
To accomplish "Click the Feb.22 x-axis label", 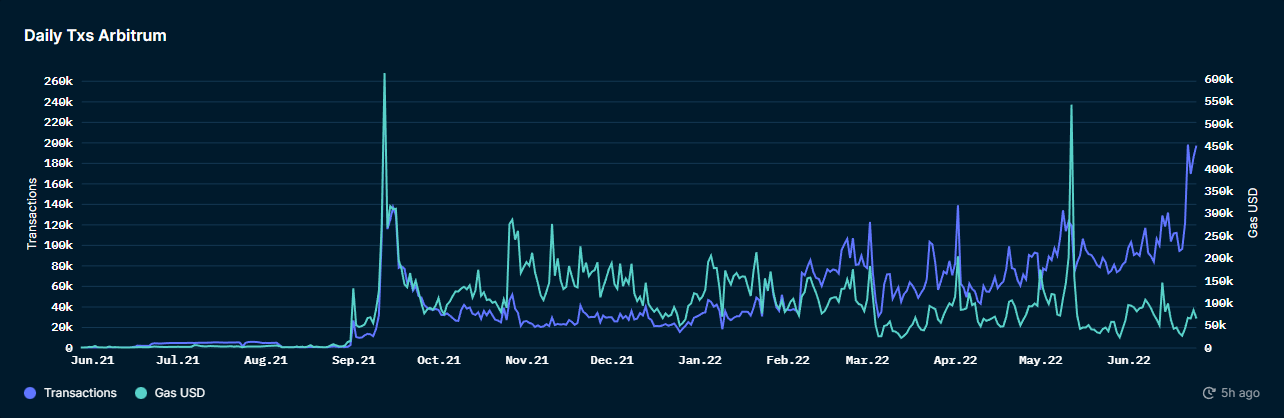I will [788, 360].
